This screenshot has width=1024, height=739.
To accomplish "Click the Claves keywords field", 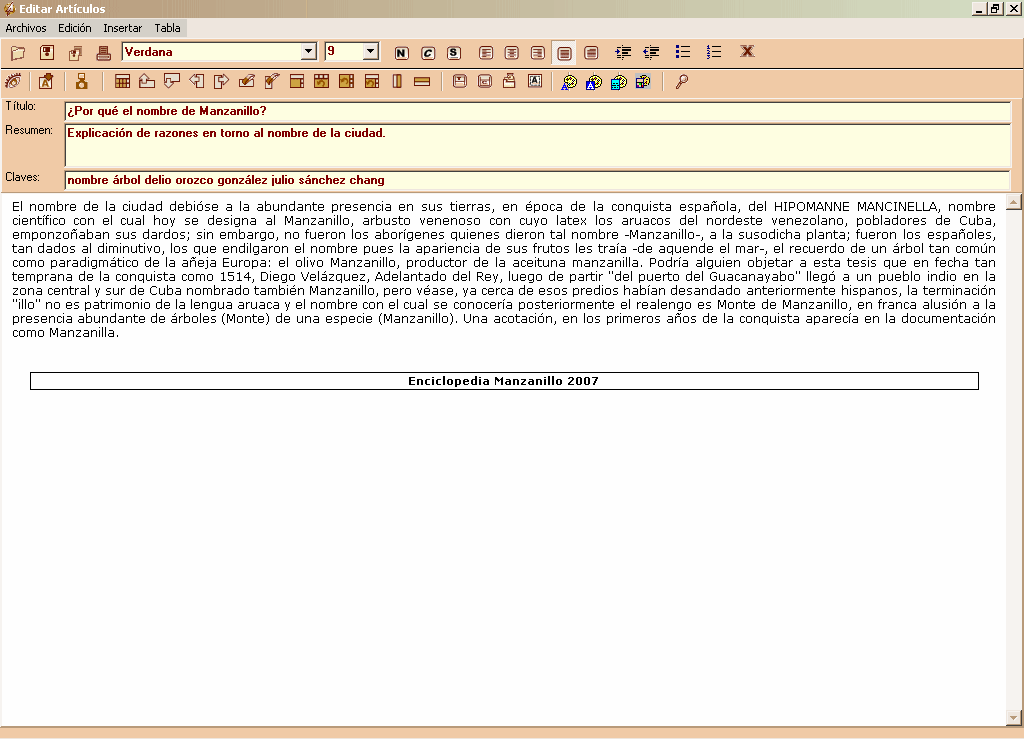I will point(537,180).
